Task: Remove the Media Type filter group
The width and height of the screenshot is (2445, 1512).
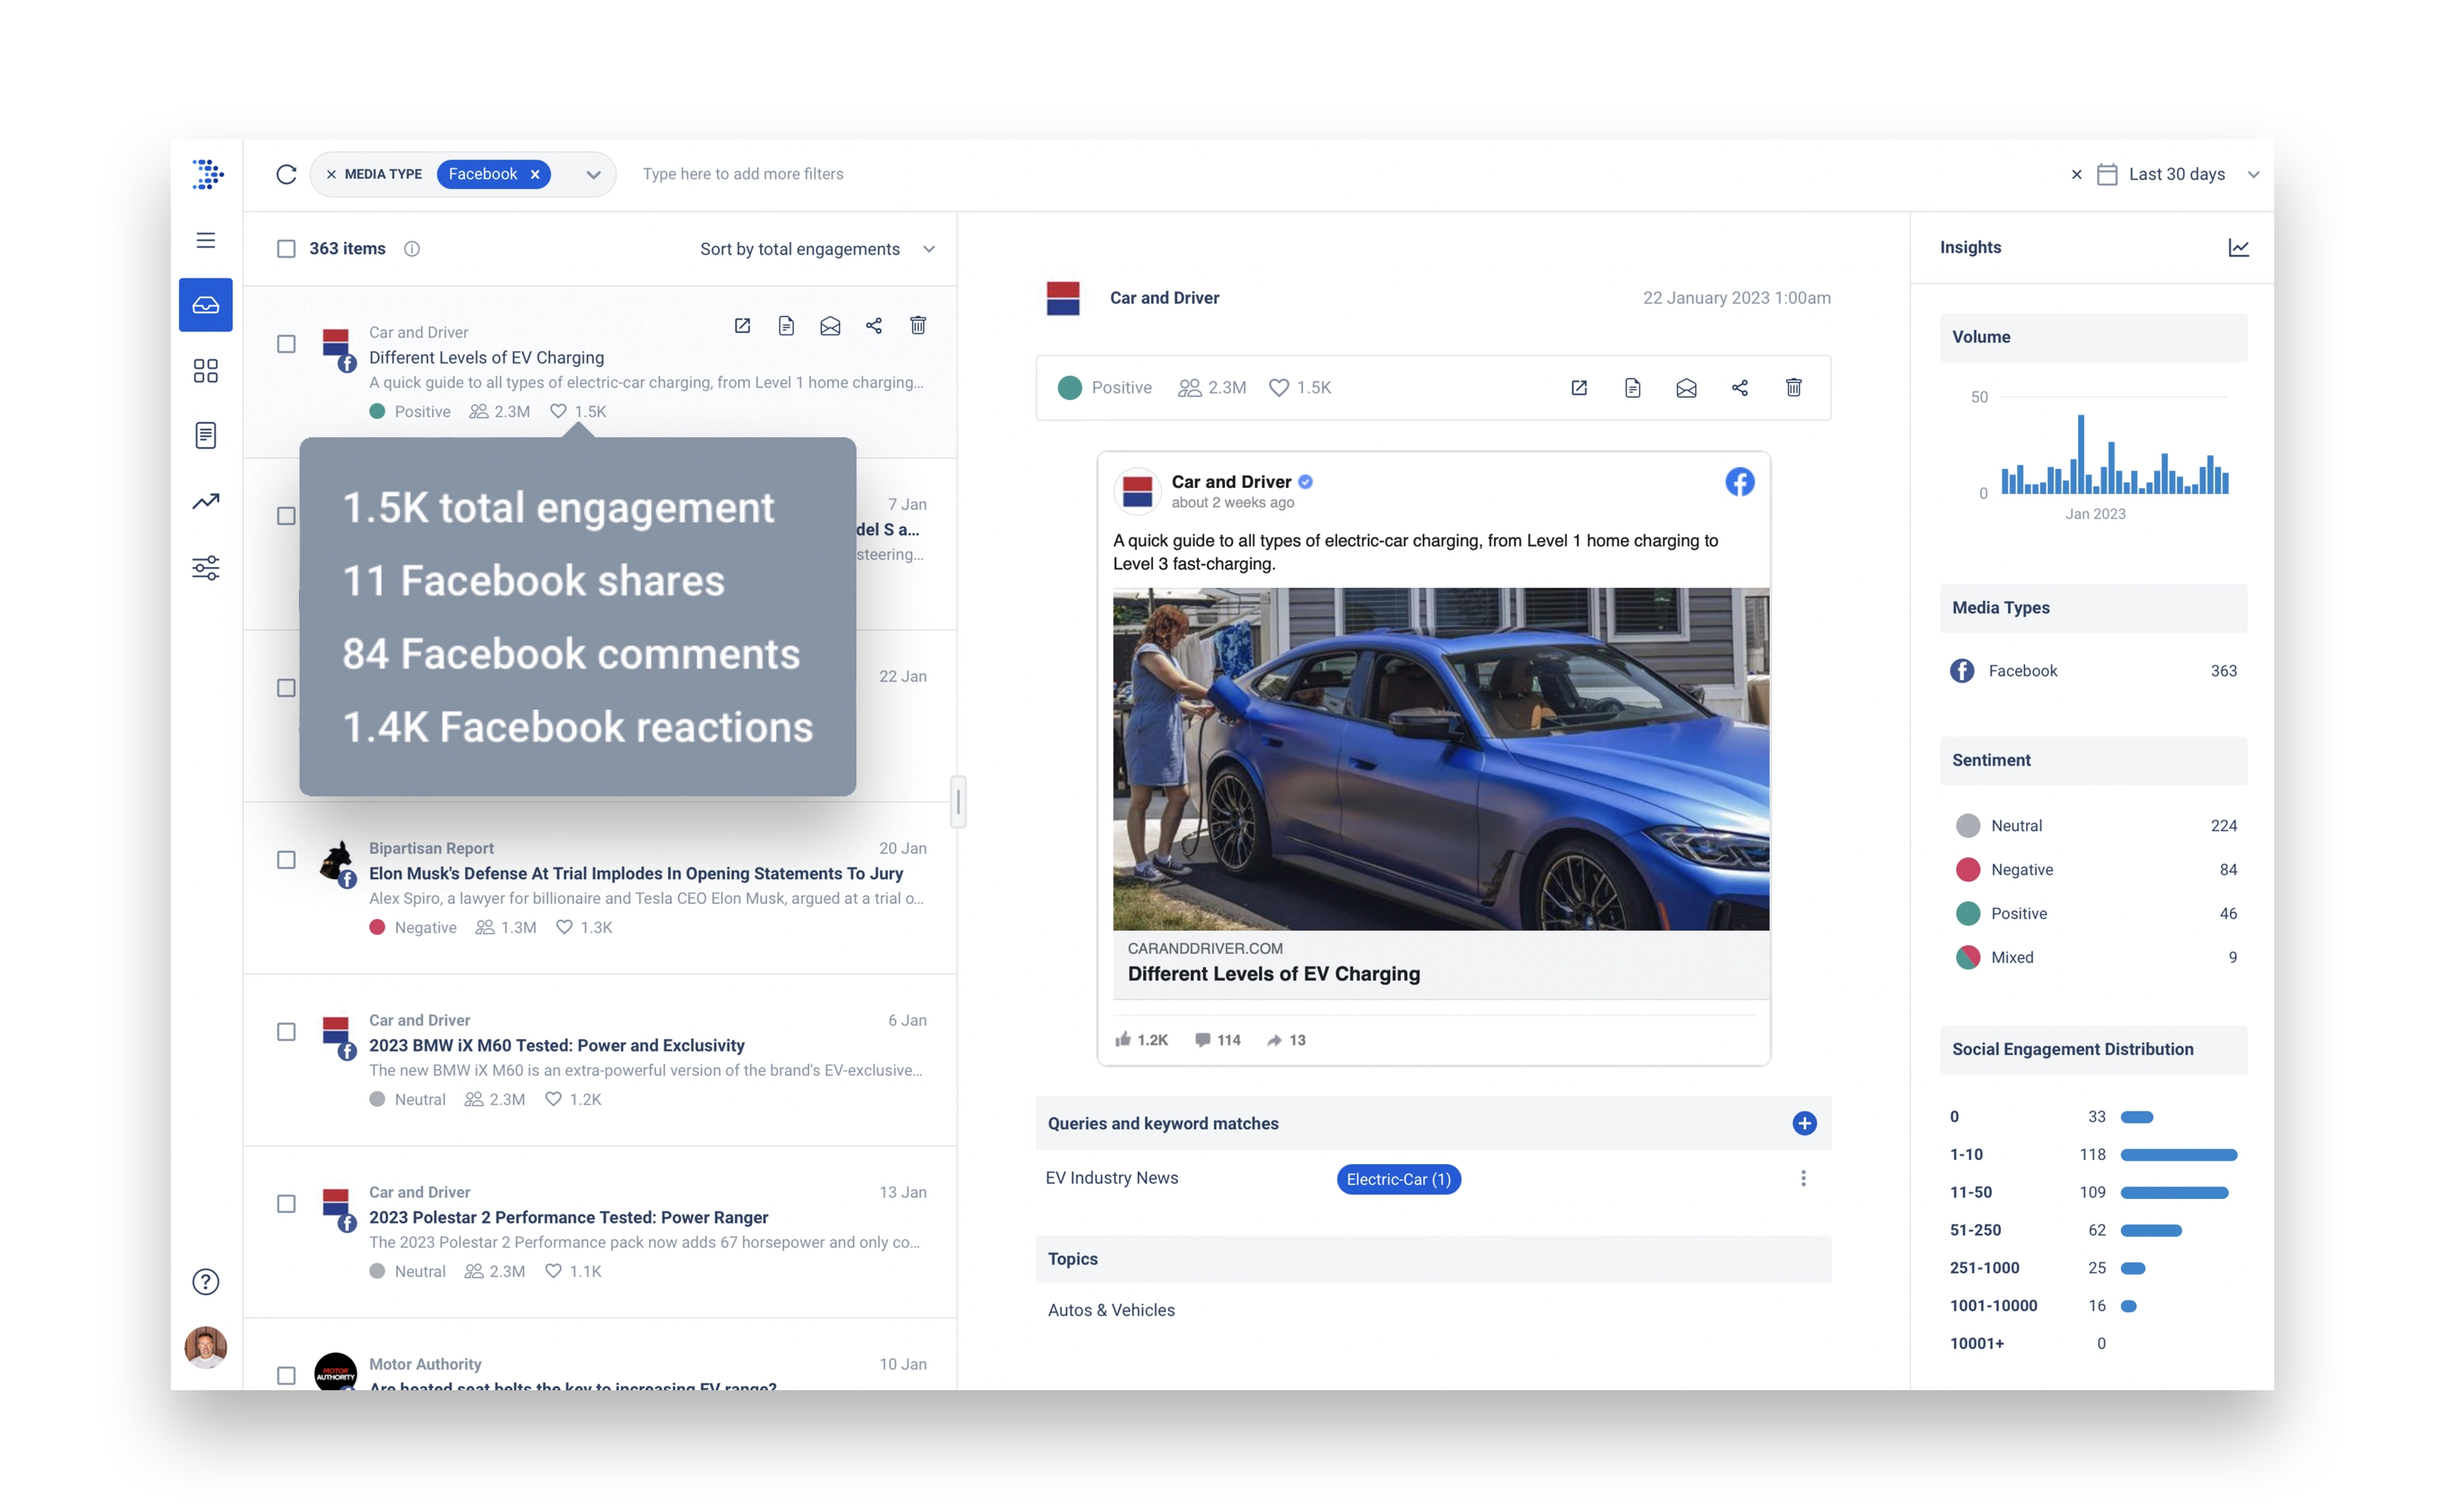Action: click(331, 174)
